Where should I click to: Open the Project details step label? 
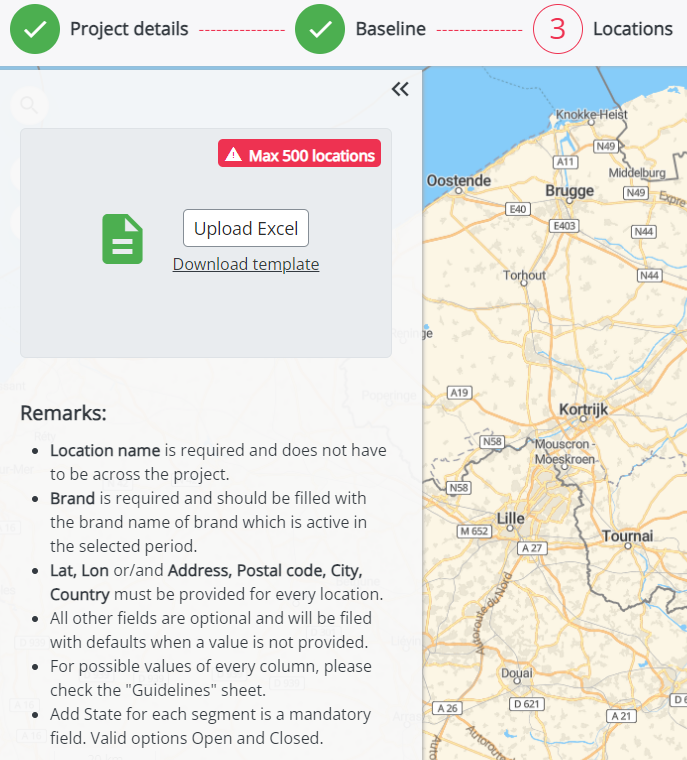(129, 29)
